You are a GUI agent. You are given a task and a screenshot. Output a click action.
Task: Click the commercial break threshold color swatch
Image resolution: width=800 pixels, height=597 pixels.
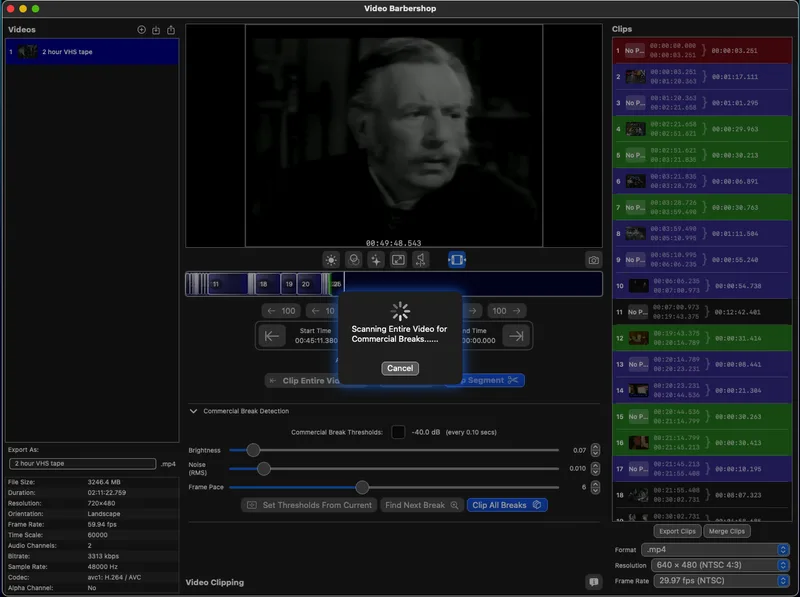click(x=398, y=432)
